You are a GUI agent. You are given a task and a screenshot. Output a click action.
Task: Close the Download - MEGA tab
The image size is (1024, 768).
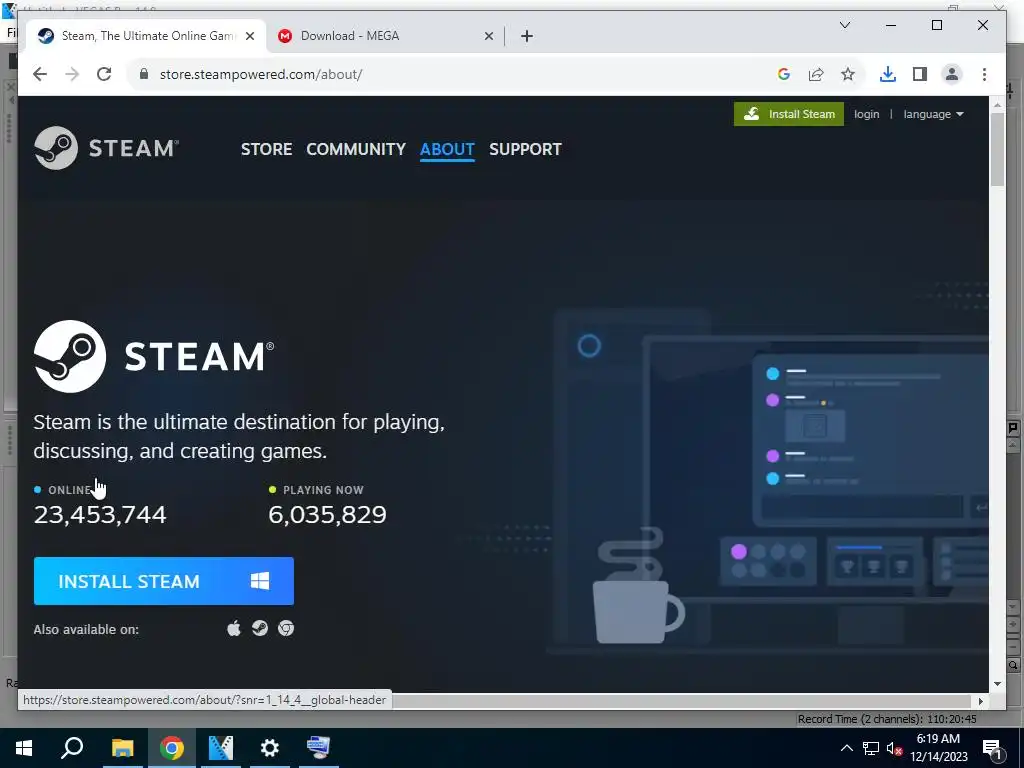[488, 36]
